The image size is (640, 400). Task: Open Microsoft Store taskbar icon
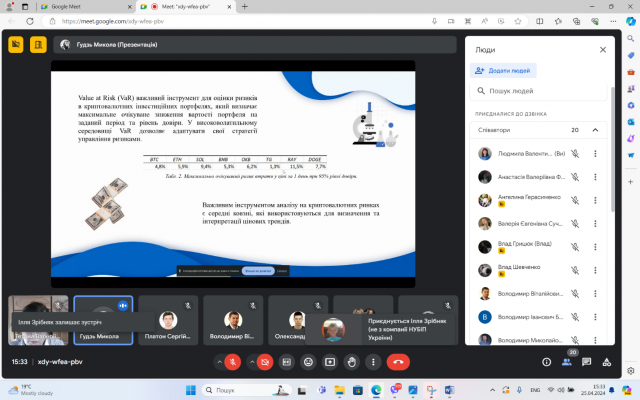click(x=358, y=390)
